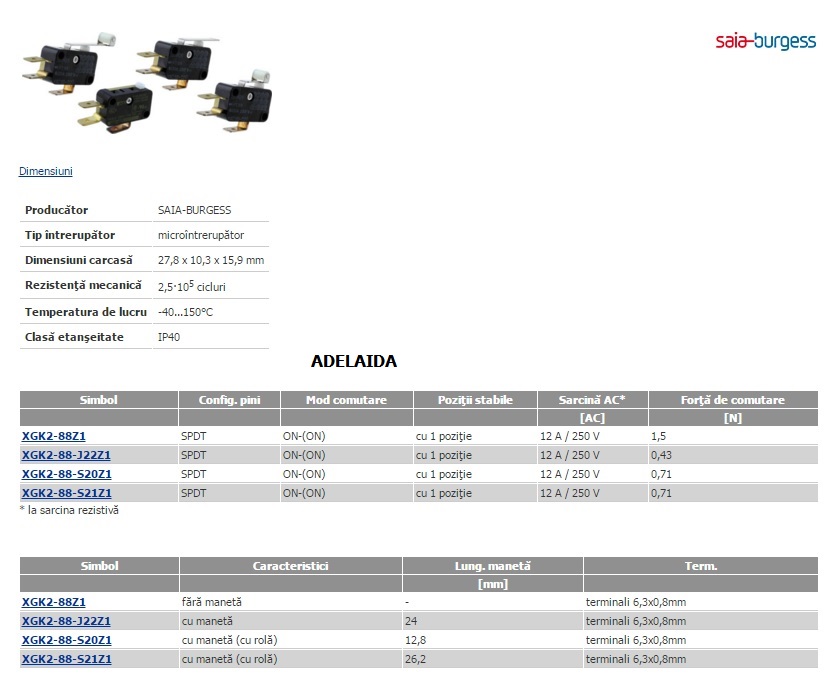Select ON-(ON) cell in XGK2-88-S20Z1 row
The height and width of the screenshot is (684, 826).
coord(347,474)
